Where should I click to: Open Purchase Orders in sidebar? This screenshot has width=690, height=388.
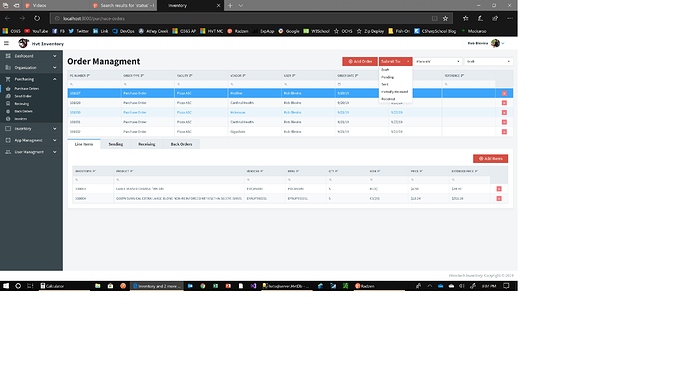[26, 88]
